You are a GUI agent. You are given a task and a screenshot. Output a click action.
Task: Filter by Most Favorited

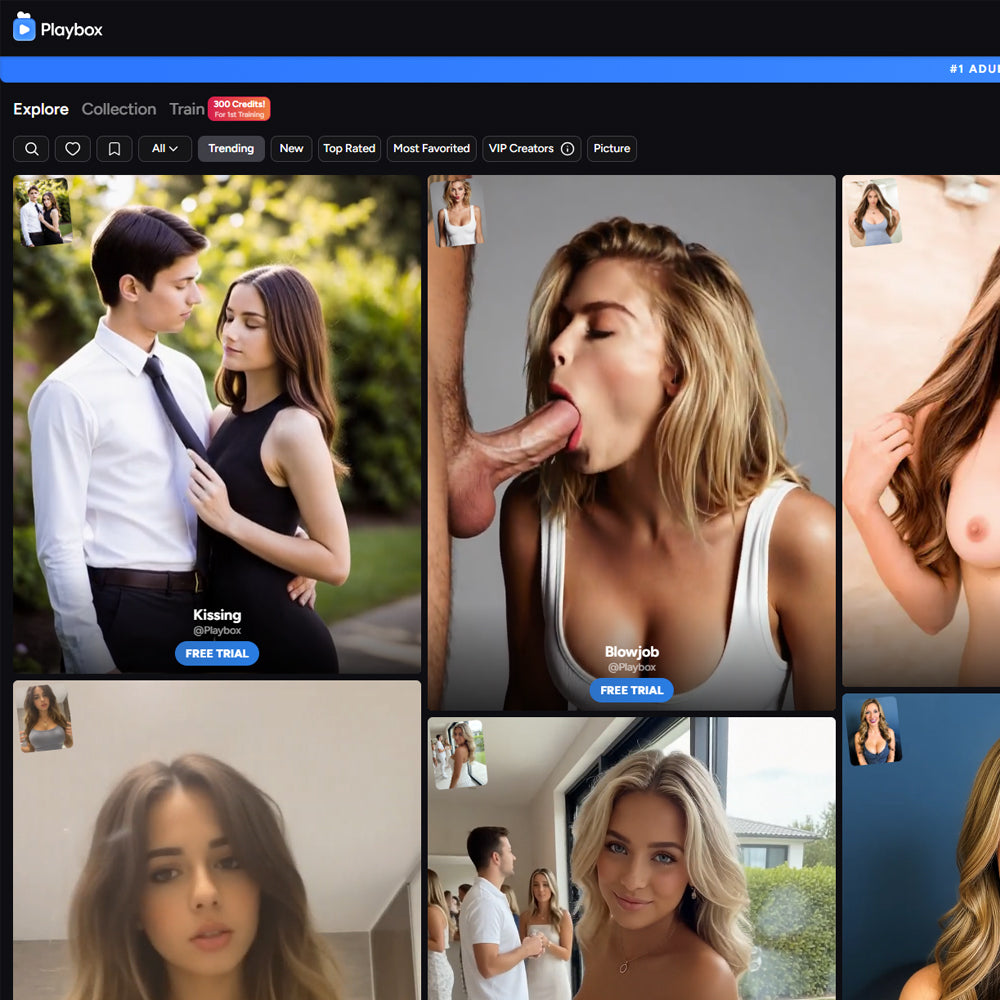coord(431,149)
